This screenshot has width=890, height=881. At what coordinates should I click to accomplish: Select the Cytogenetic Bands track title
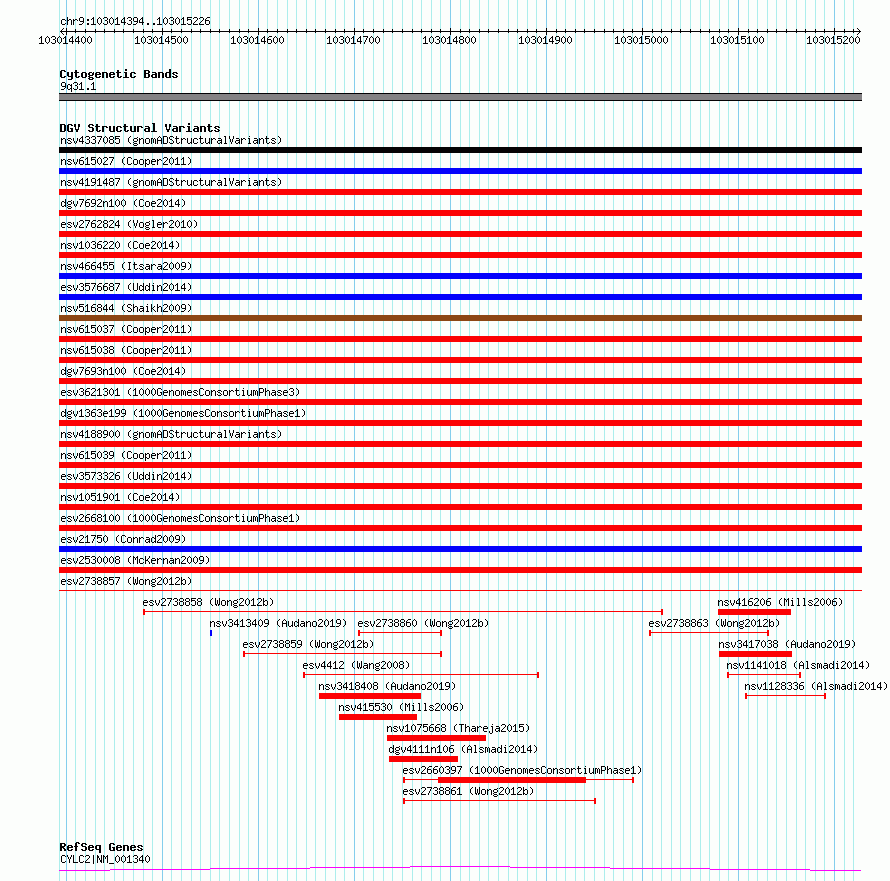click(119, 74)
